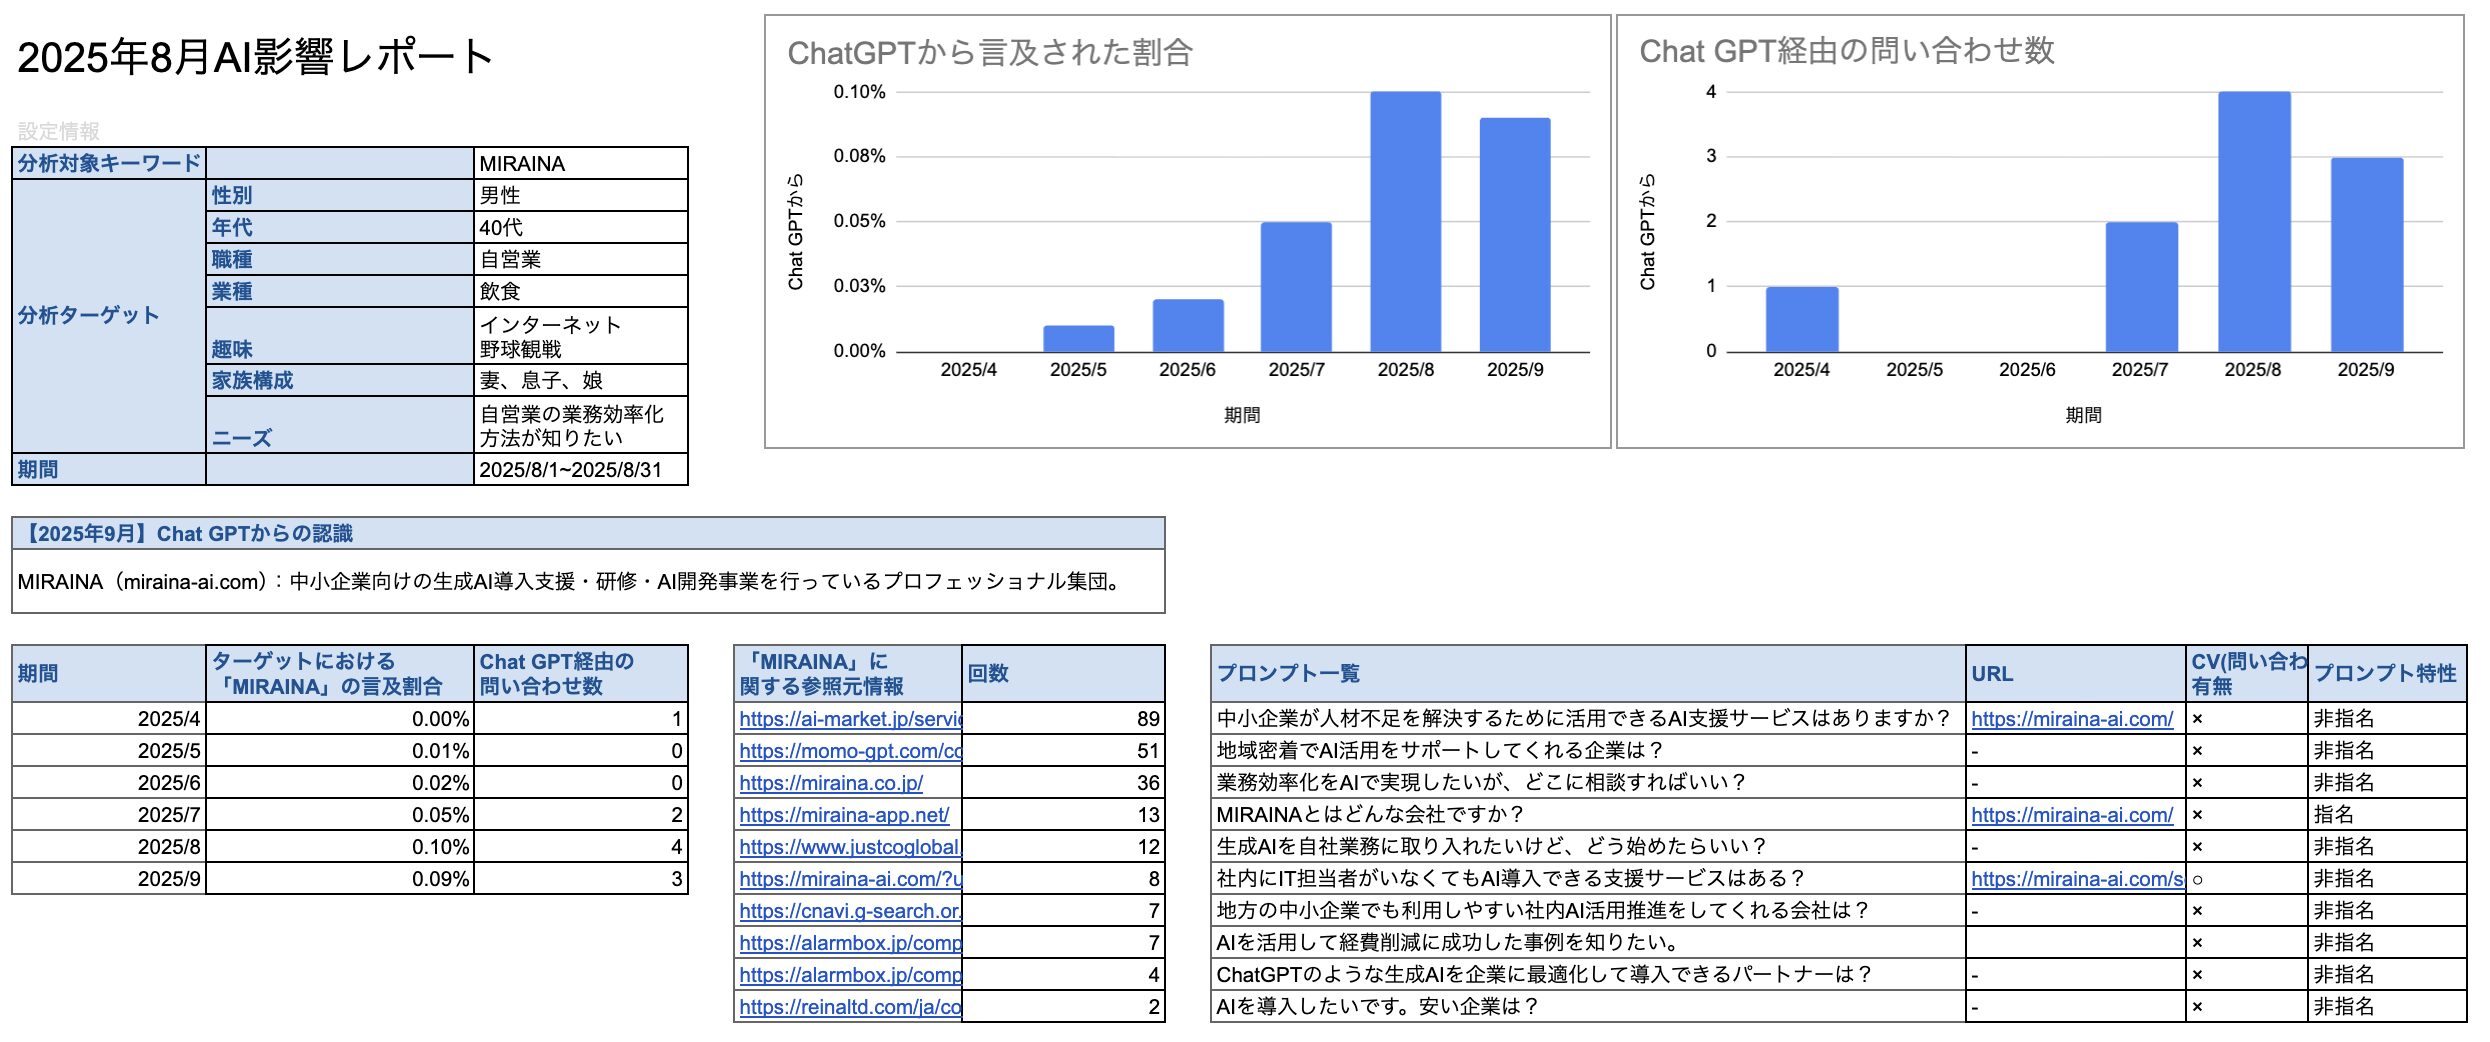The height and width of the screenshot is (1042, 2490).
Task: Click the ○ mark in CV column
Action: tap(2198, 879)
